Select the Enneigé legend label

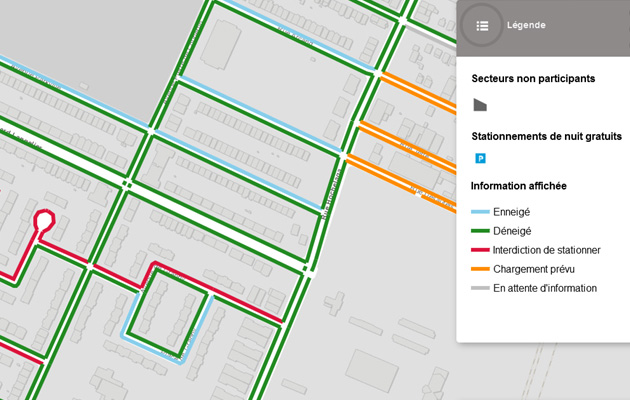pyautogui.click(x=511, y=212)
